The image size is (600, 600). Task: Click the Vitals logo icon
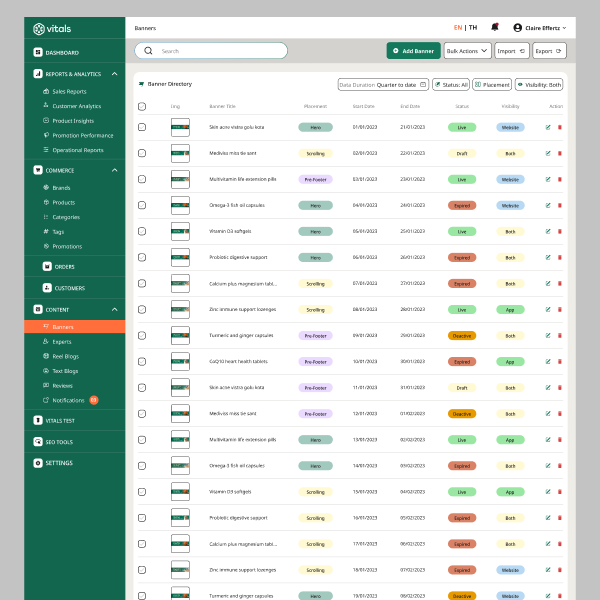click(39, 29)
